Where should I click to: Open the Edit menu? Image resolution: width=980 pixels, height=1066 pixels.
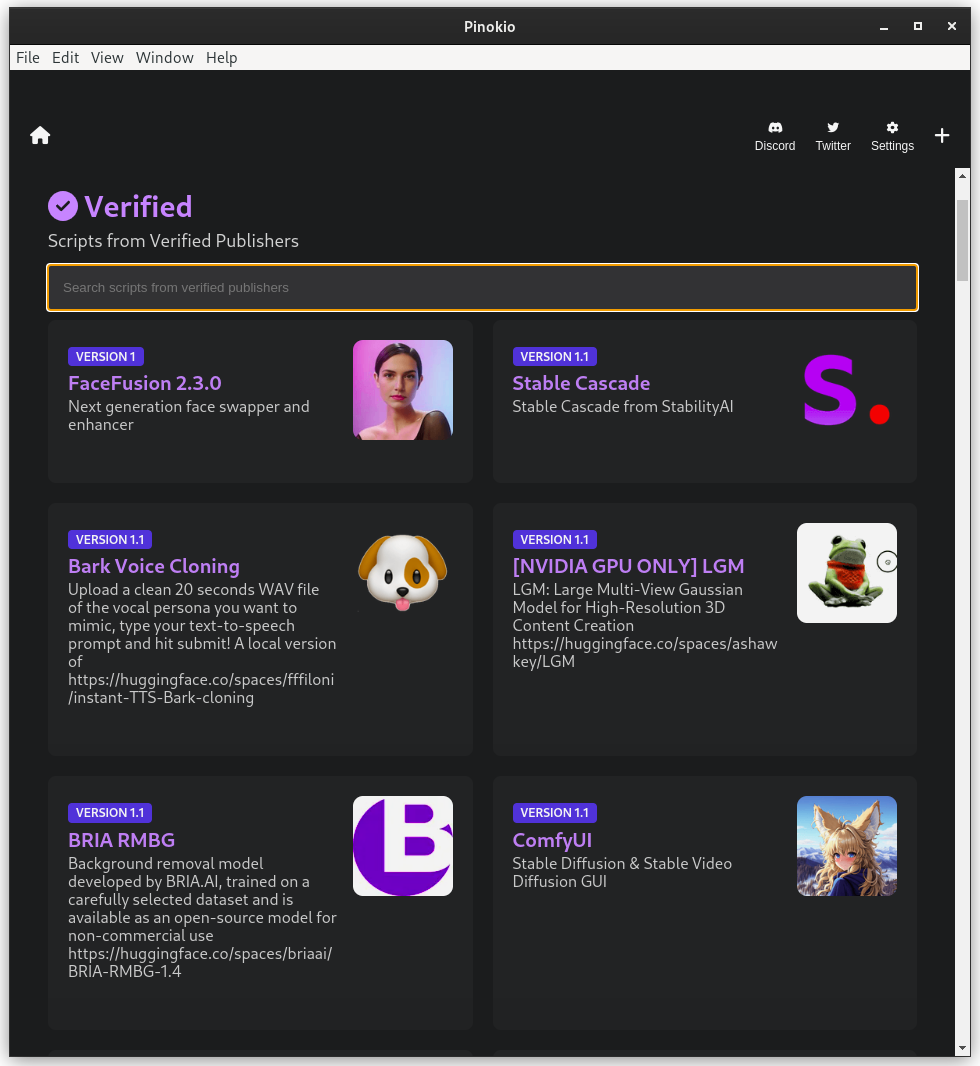tap(65, 58)
